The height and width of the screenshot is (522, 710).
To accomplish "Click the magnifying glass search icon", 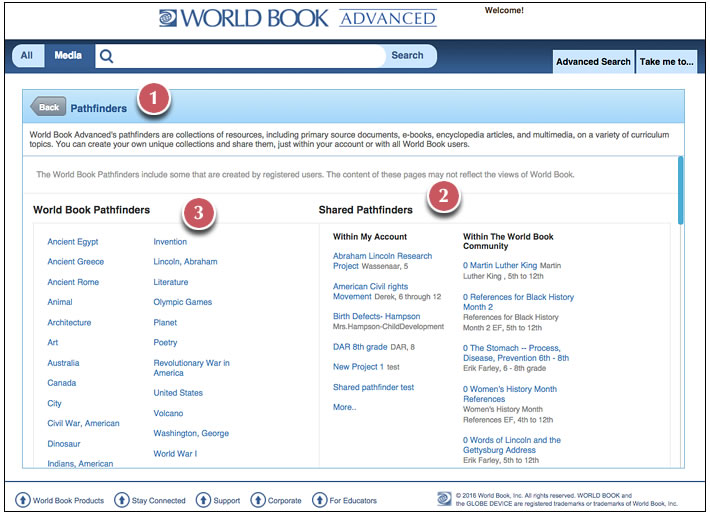I will [x=106, y=56].
